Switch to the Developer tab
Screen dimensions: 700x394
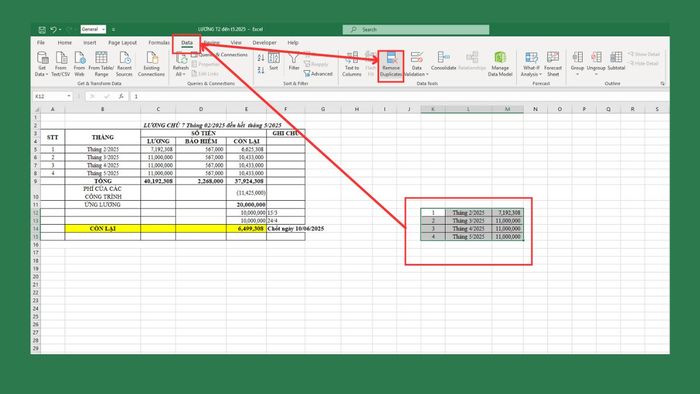[264, 43]
